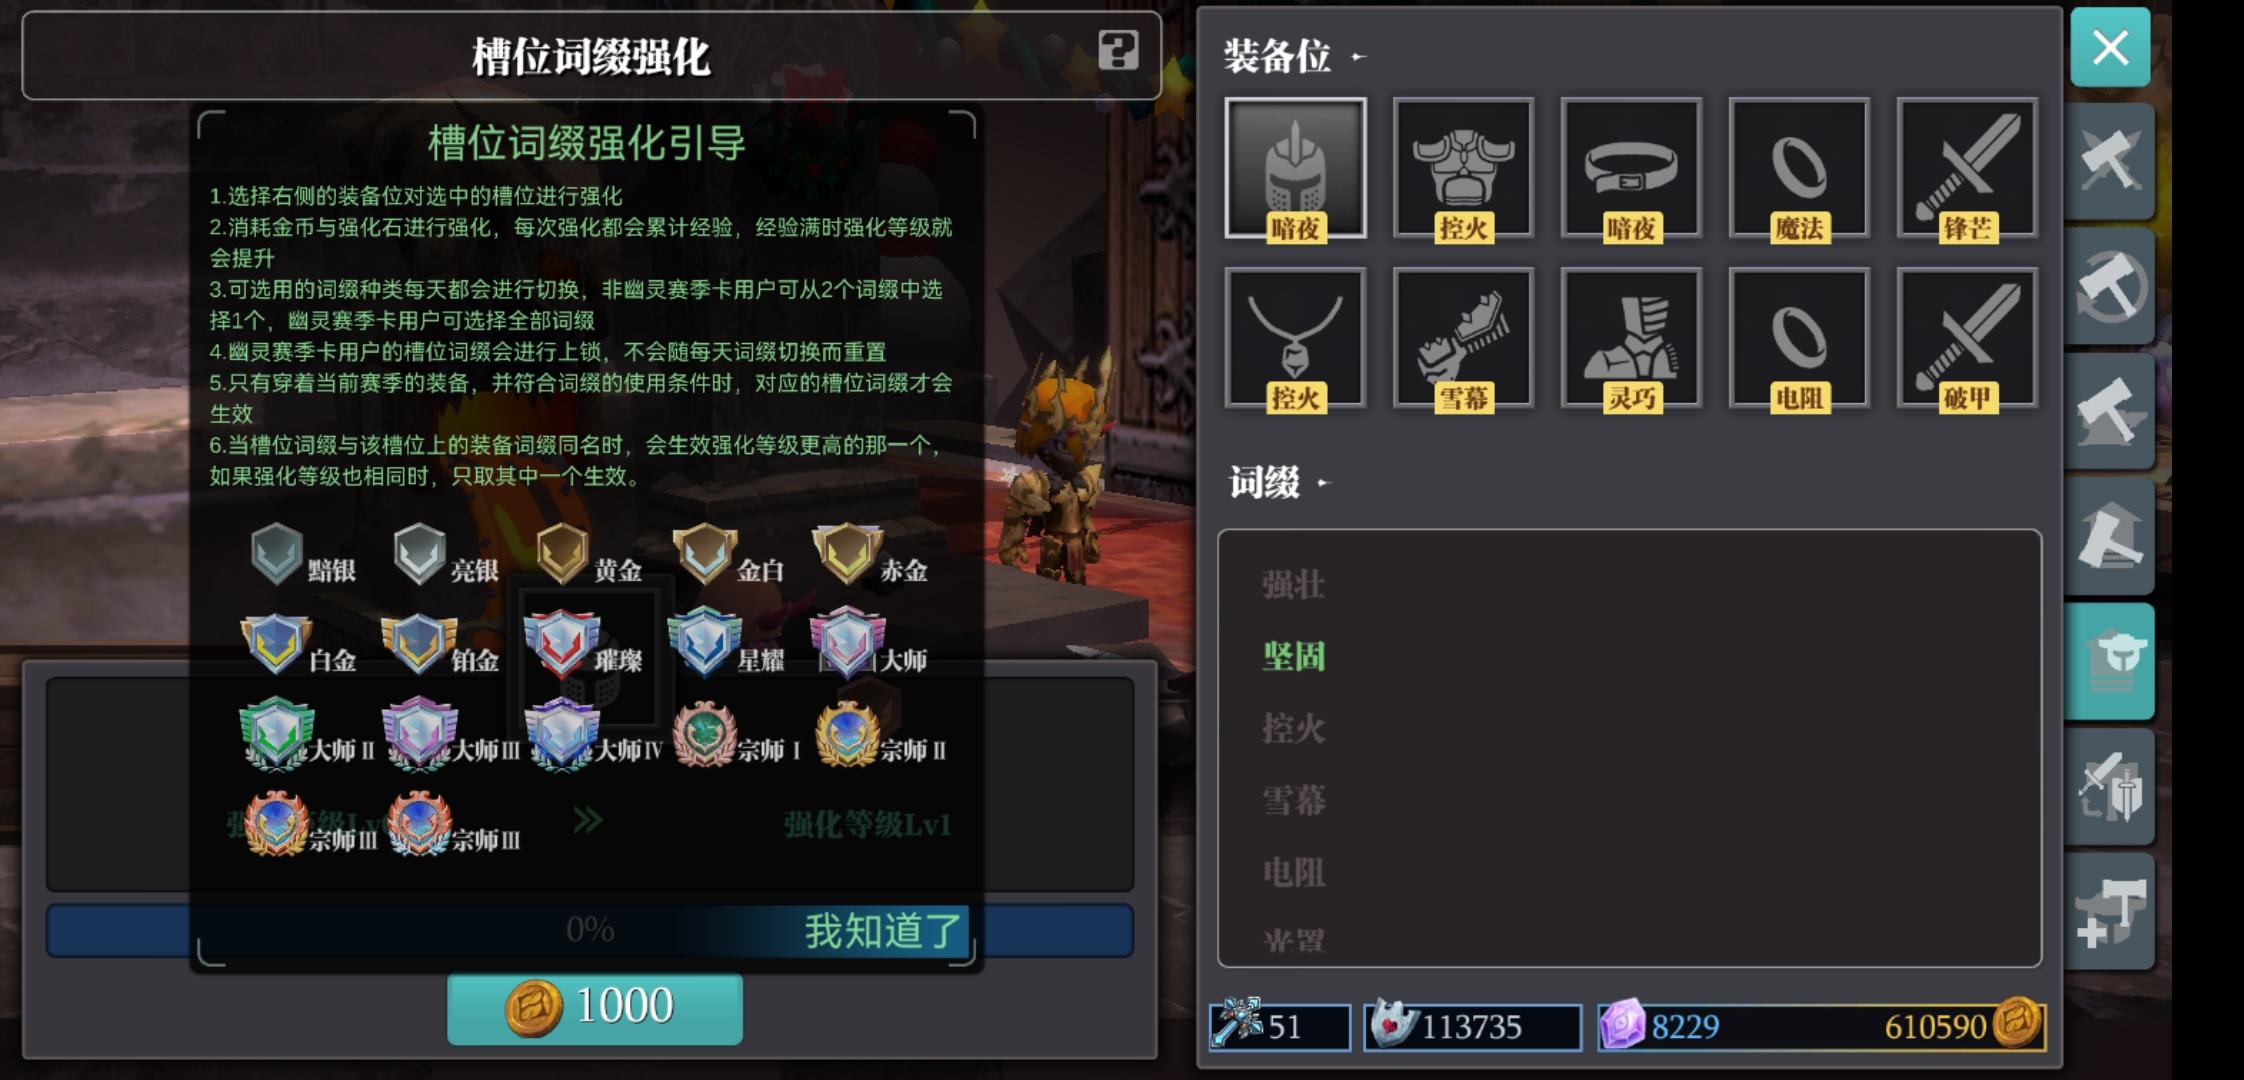This screenshot has width=2244, height=1080.
Task: Open the highlighted helmet sidebar tab
Action: pyautogui.click(x=2111, y=661)
